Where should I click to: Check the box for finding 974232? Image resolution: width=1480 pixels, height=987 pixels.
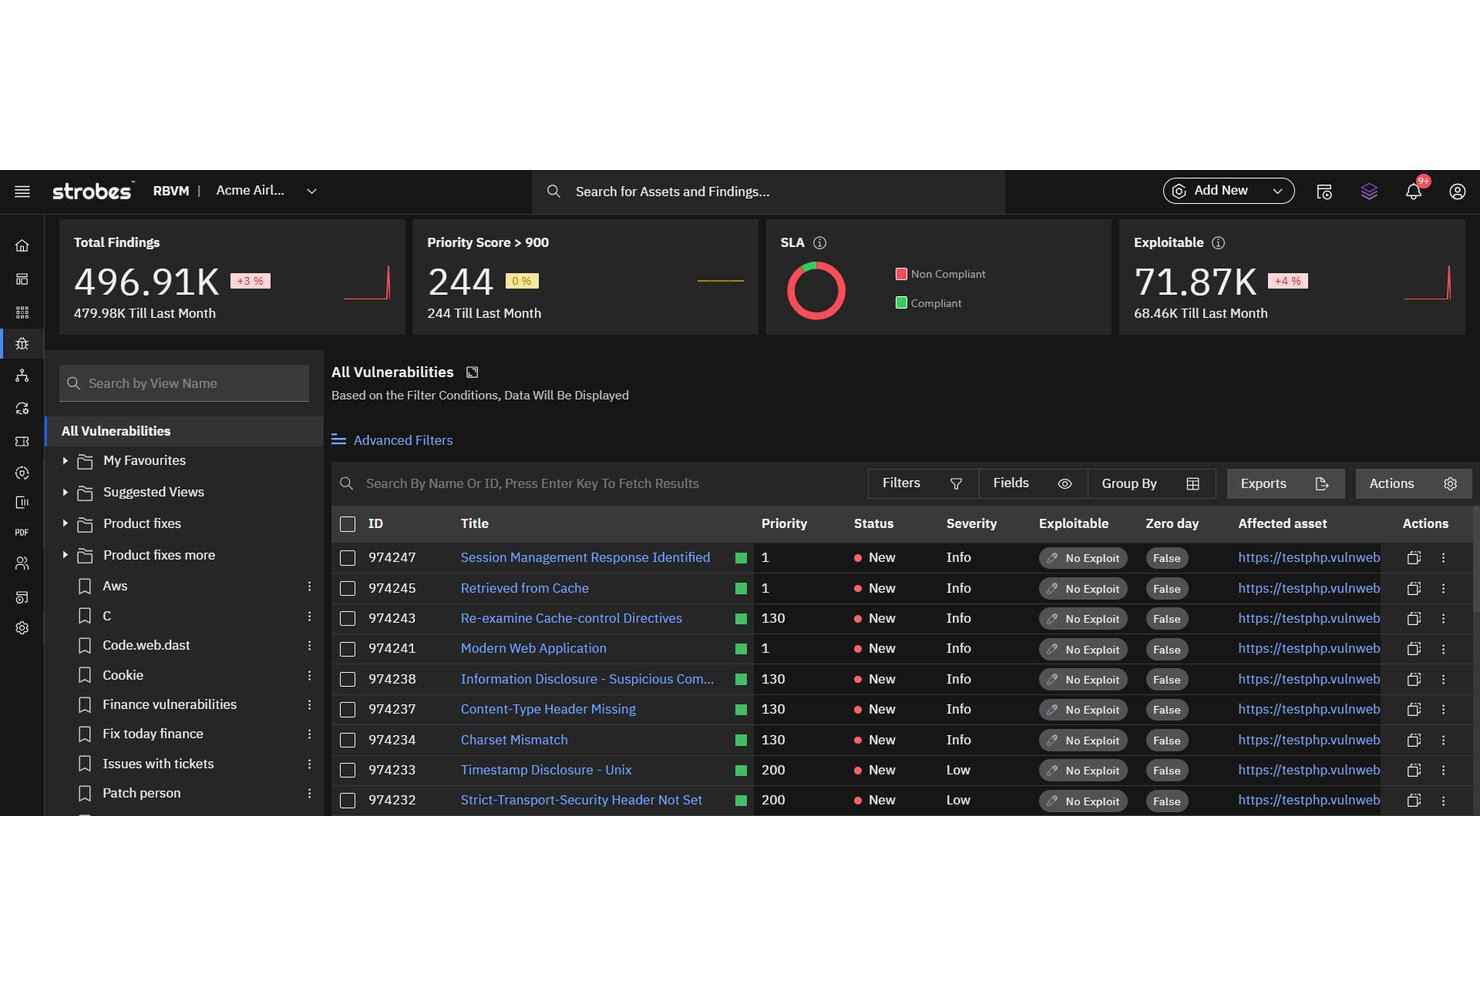348,801
